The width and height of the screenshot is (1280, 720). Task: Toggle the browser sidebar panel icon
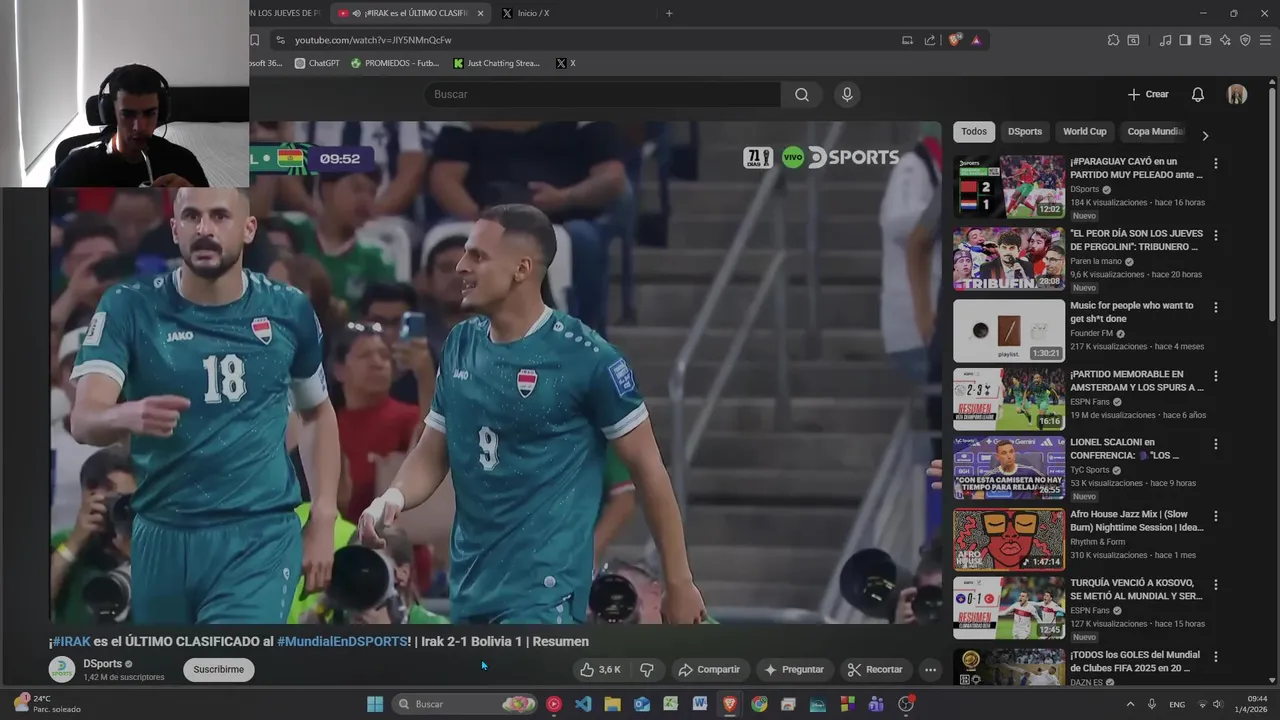(x=1185, y=40)
